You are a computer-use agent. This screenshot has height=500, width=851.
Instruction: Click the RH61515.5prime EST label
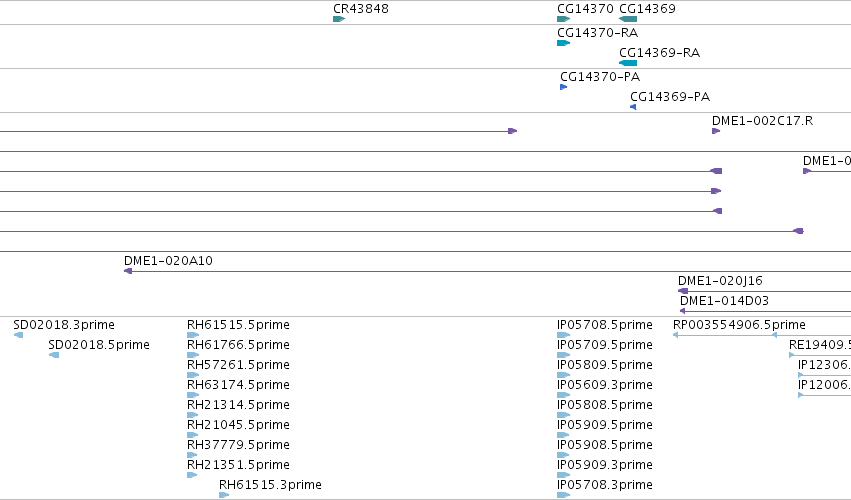point(238,325)
